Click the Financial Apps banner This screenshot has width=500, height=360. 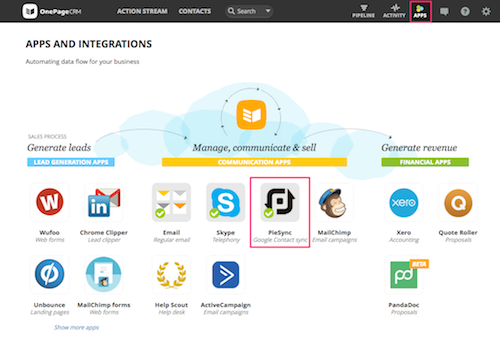click(x=425, y=162)
